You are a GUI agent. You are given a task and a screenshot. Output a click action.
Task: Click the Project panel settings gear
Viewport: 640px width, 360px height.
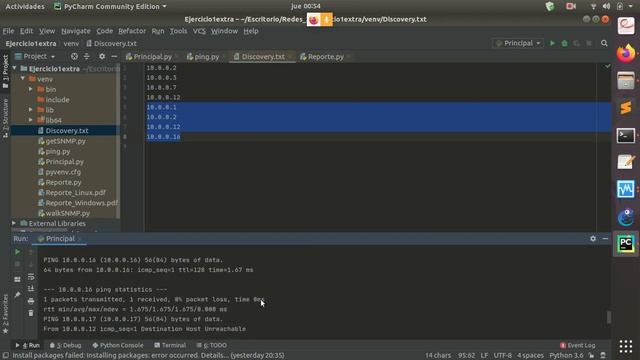(102, 56)
